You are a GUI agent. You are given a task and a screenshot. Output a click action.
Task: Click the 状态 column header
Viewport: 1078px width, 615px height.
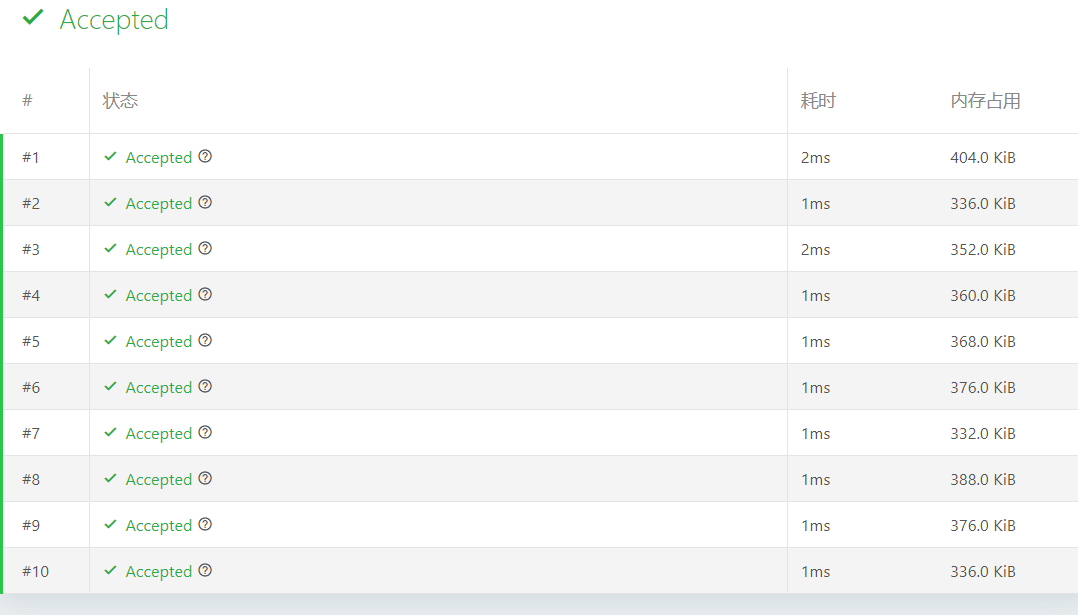point(120,101)
